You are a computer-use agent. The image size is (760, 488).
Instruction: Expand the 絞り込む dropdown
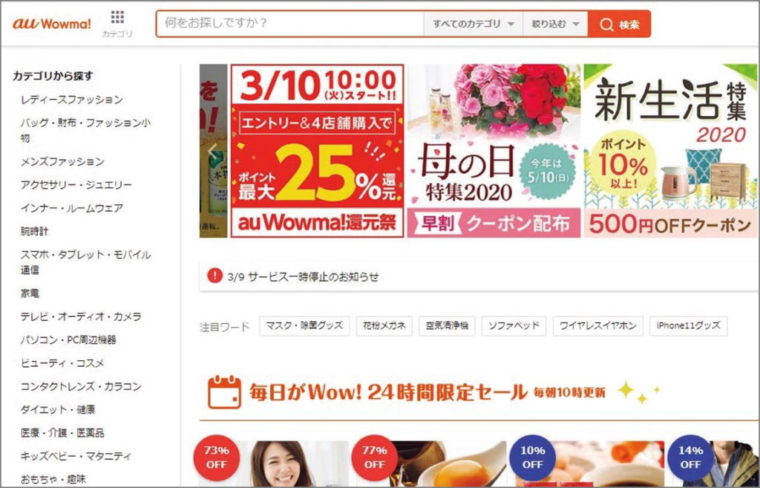click(x=555, y=24)
